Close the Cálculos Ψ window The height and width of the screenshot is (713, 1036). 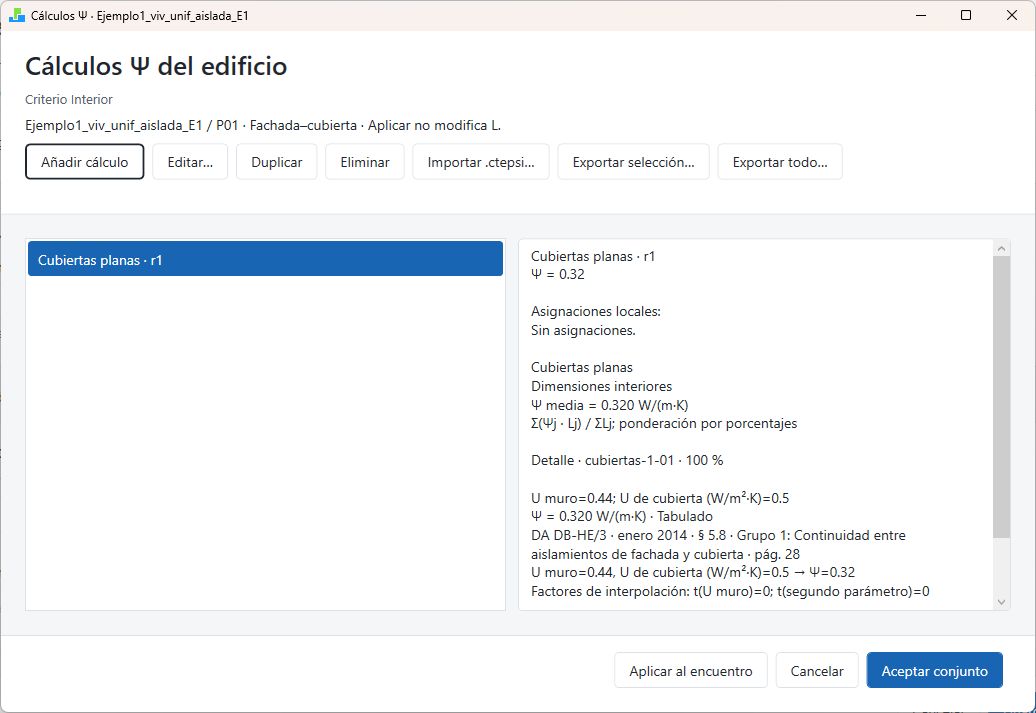pos(1012,15)
